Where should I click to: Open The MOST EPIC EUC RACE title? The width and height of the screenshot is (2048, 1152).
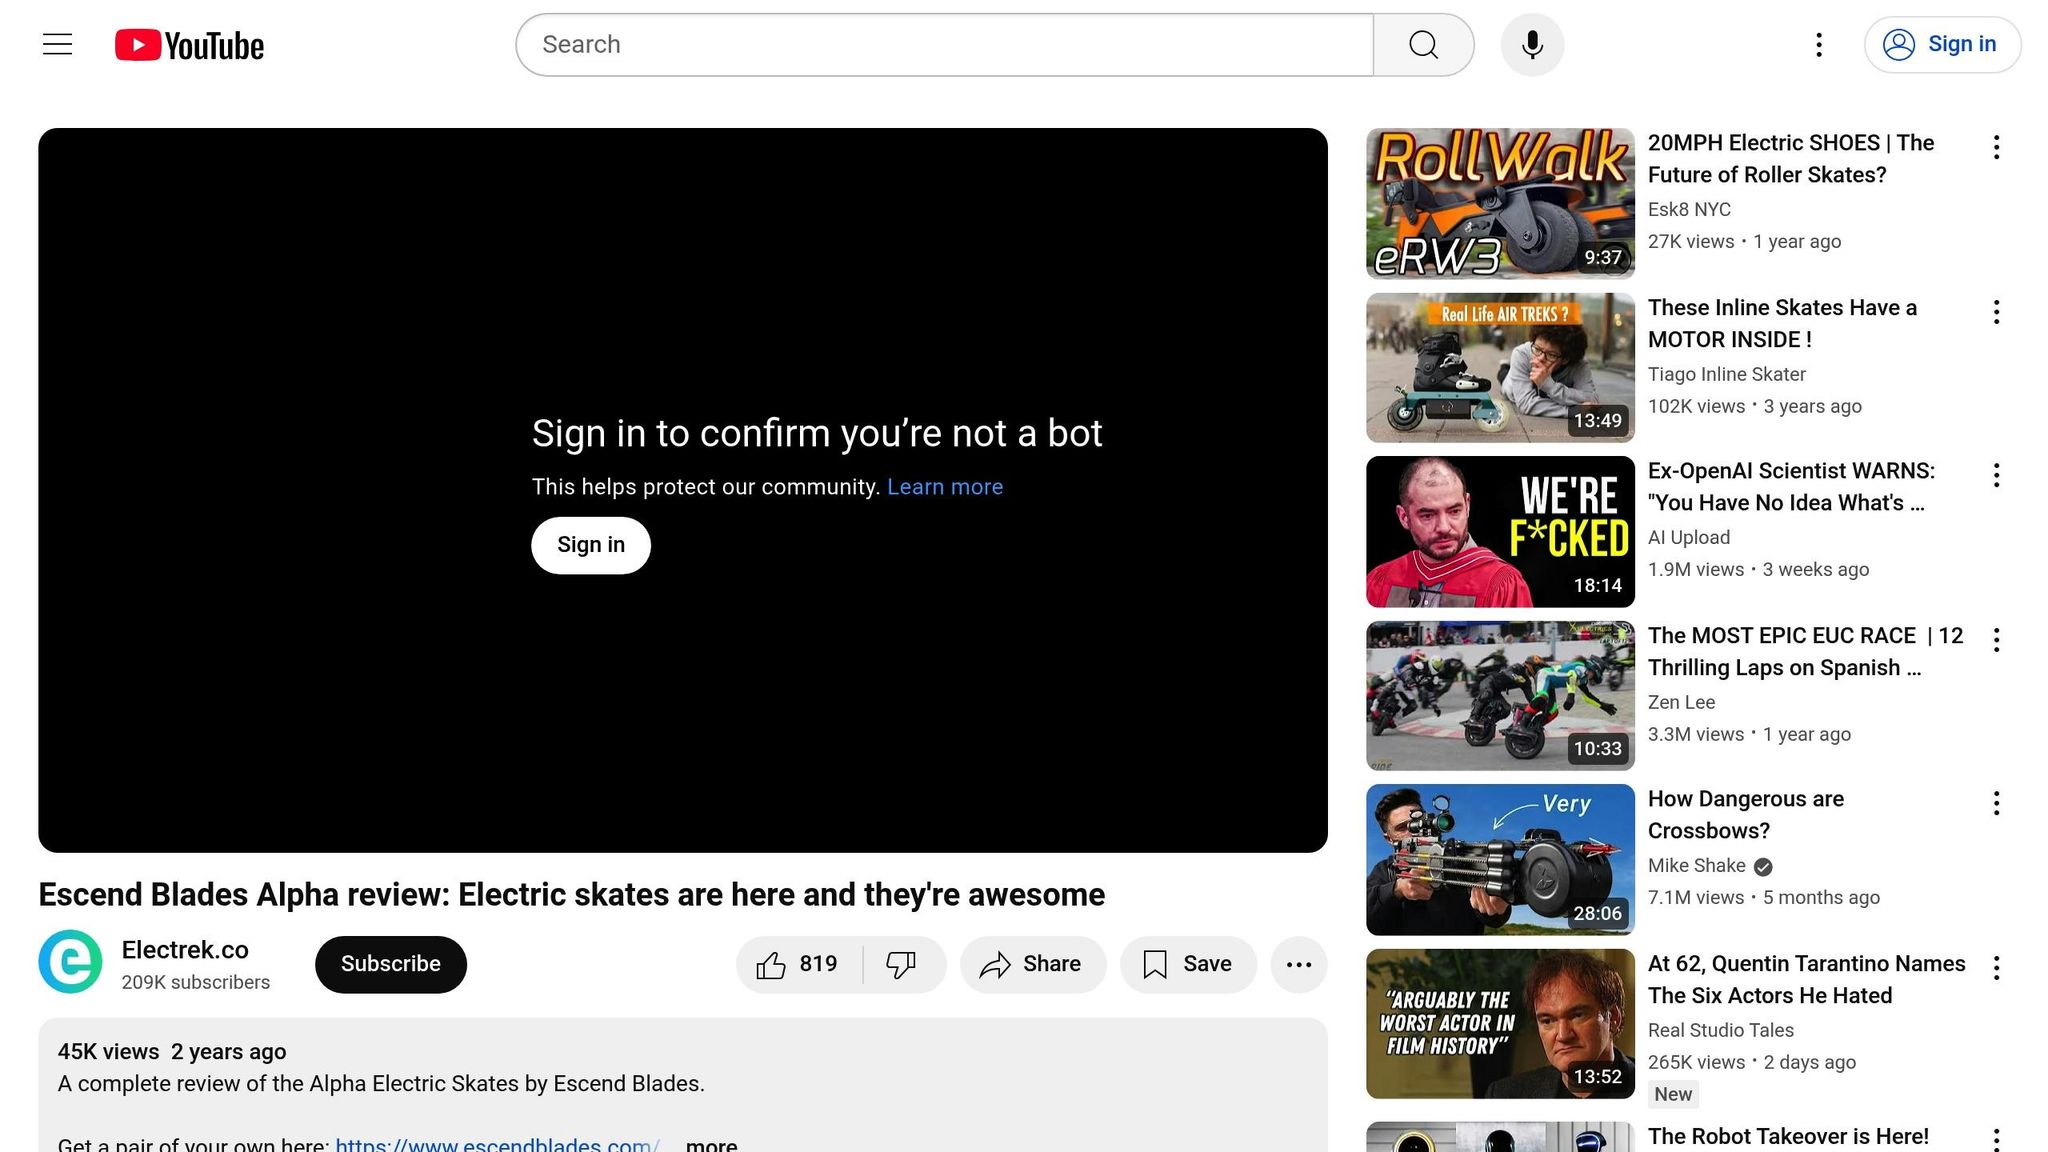tap(1806, 652)
